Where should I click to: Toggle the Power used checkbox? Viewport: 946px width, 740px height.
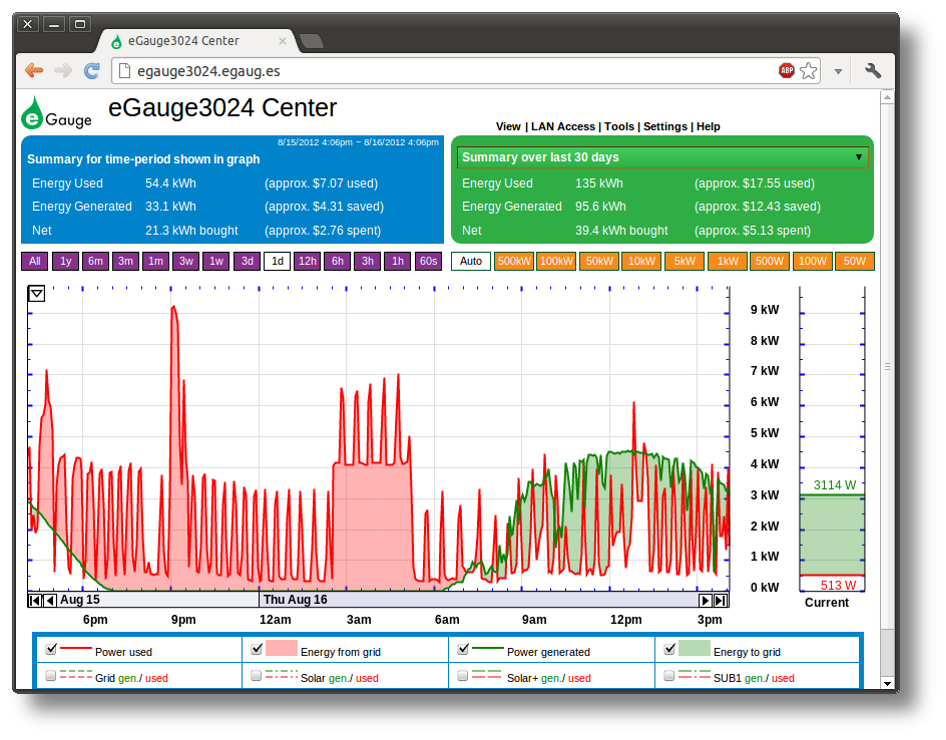coord(51,648)
